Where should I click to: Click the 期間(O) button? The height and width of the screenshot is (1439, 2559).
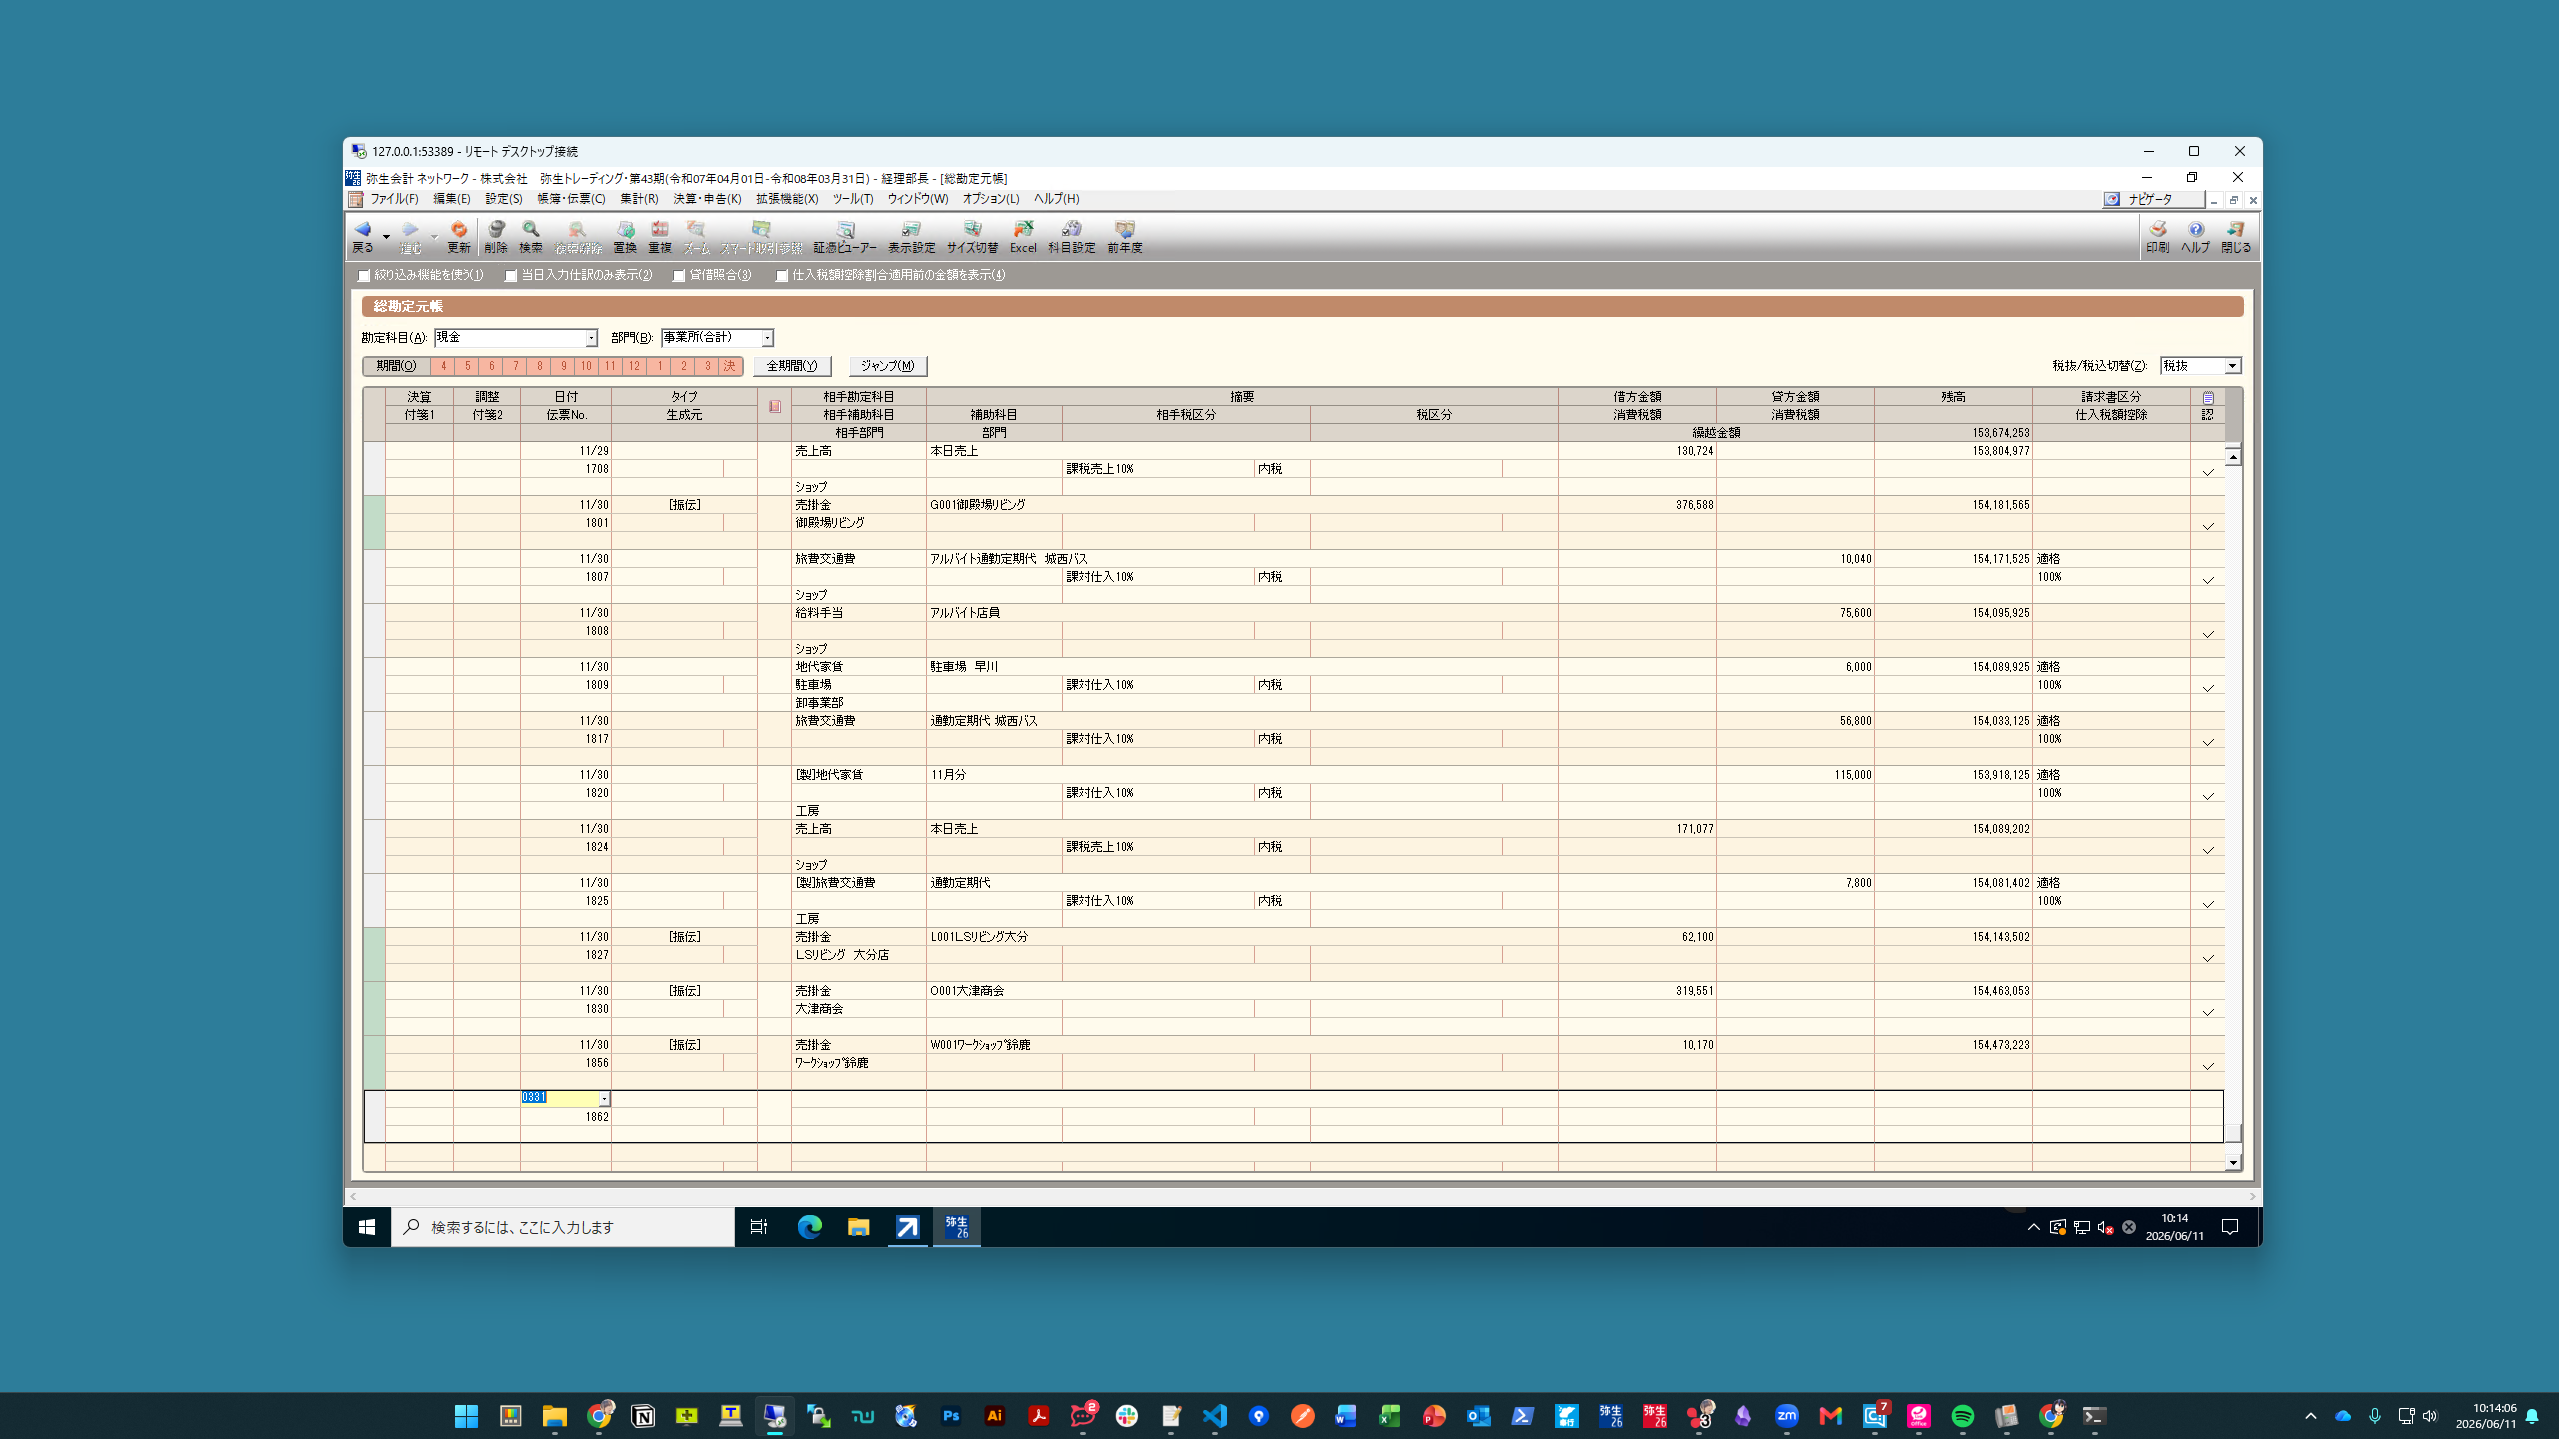tap(396, 366)
